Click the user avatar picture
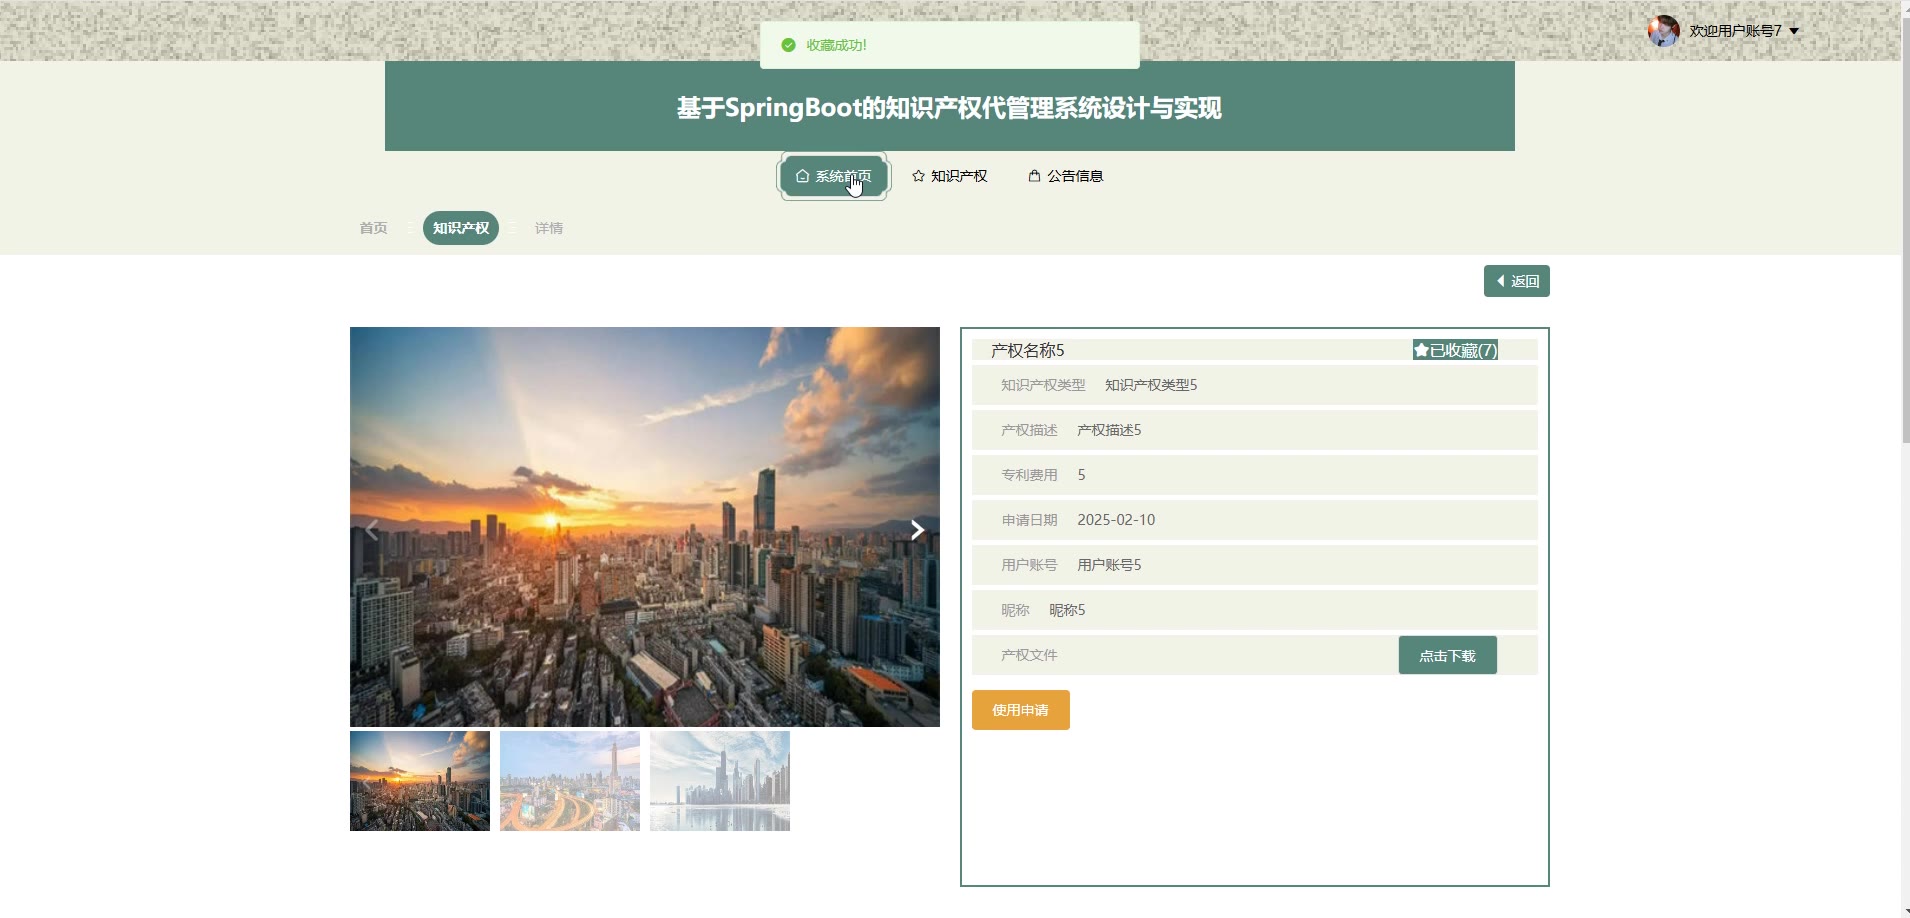 pyautogui.click(x=1663, y=31)
